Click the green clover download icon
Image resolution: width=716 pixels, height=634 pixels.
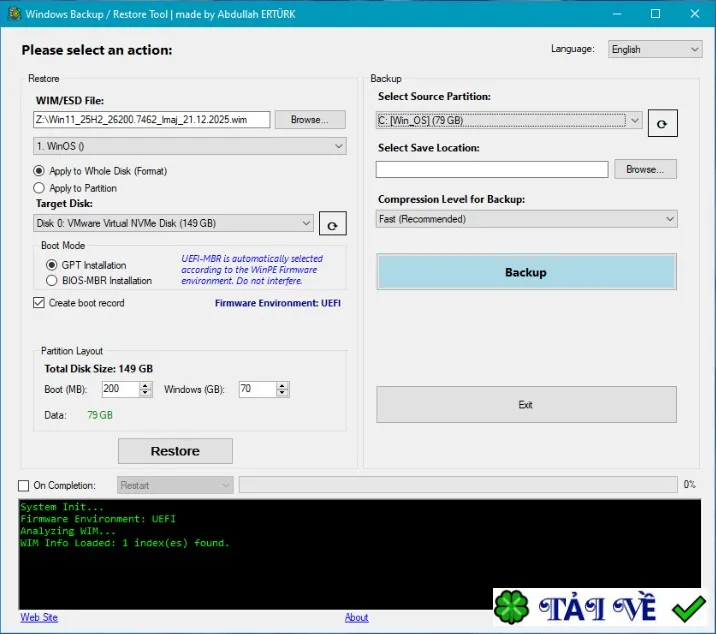pos(511,608)
